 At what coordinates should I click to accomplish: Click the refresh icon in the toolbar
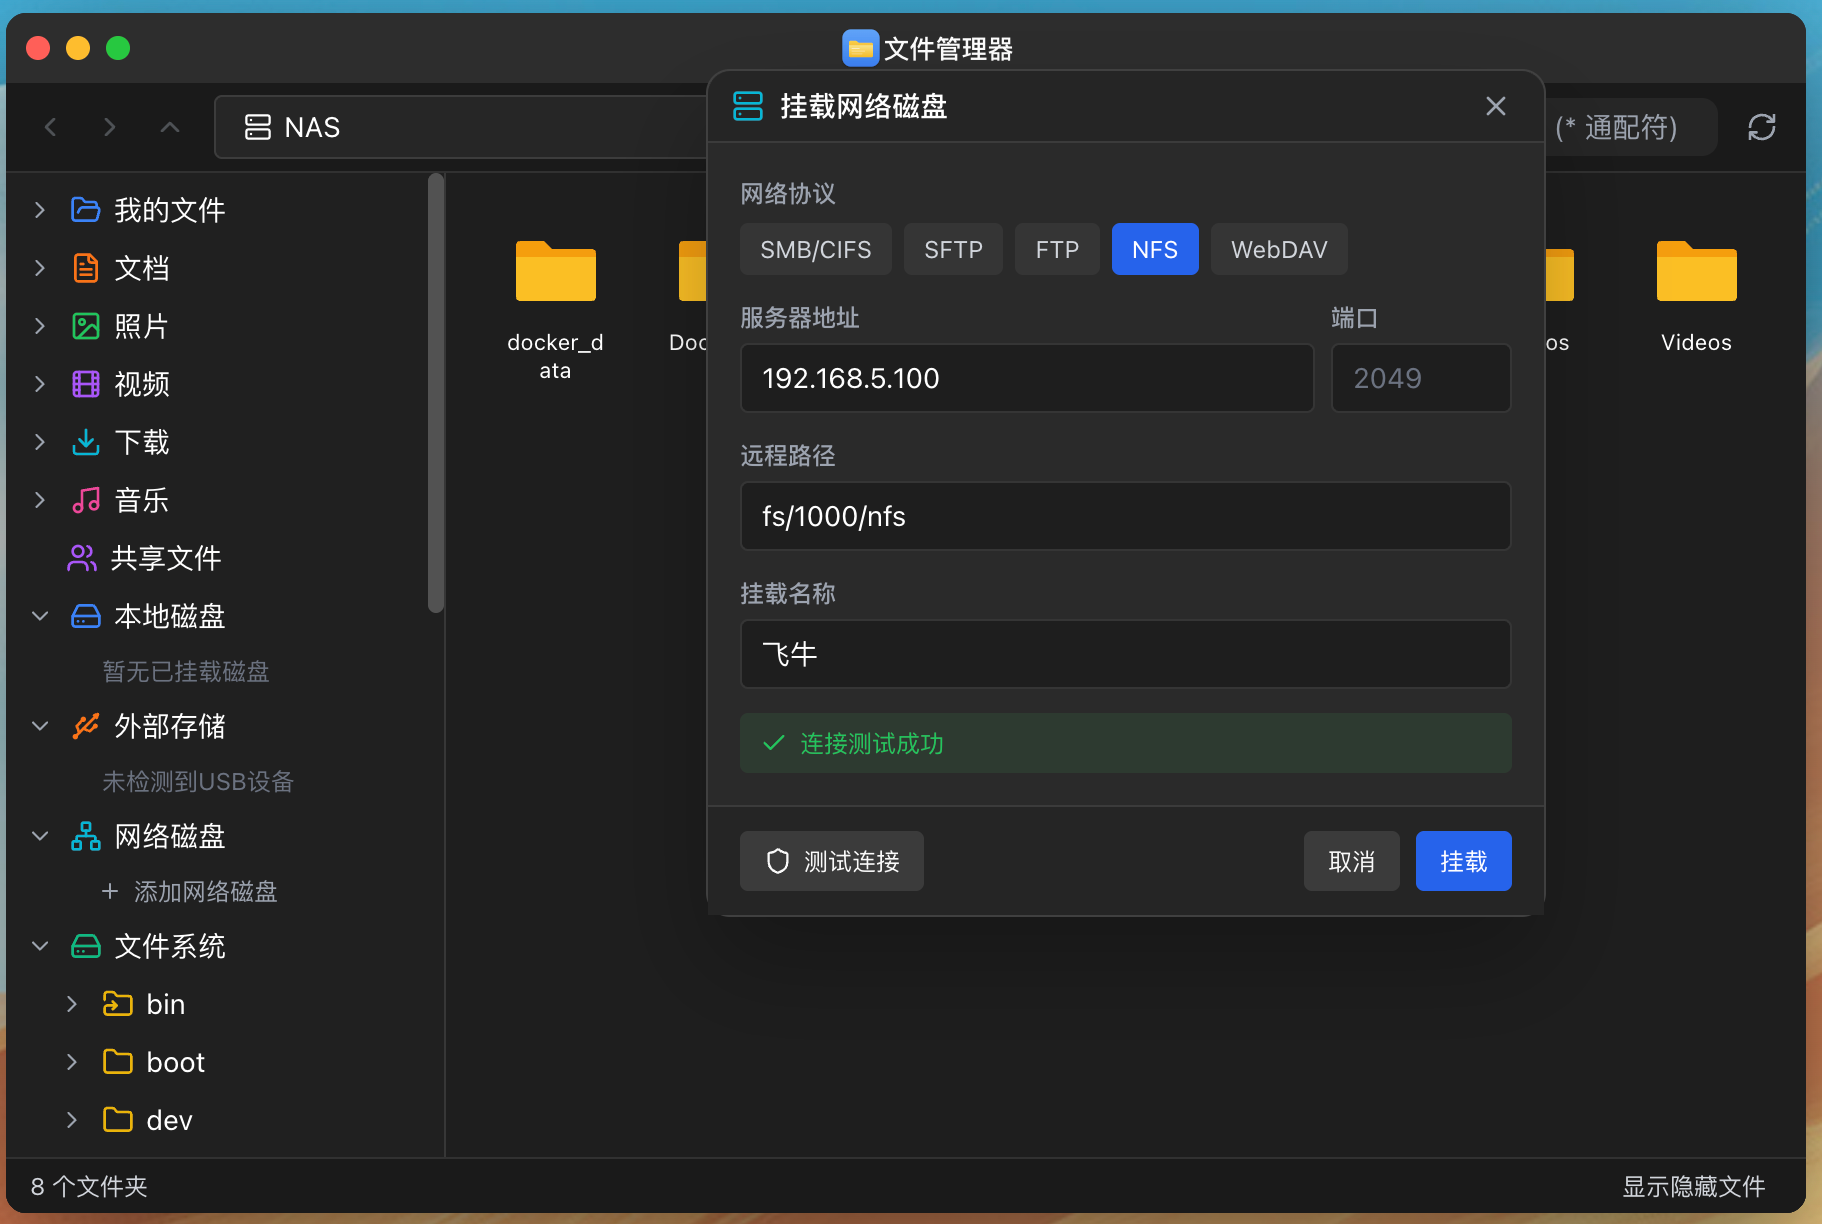click(x=1761, y=127)
